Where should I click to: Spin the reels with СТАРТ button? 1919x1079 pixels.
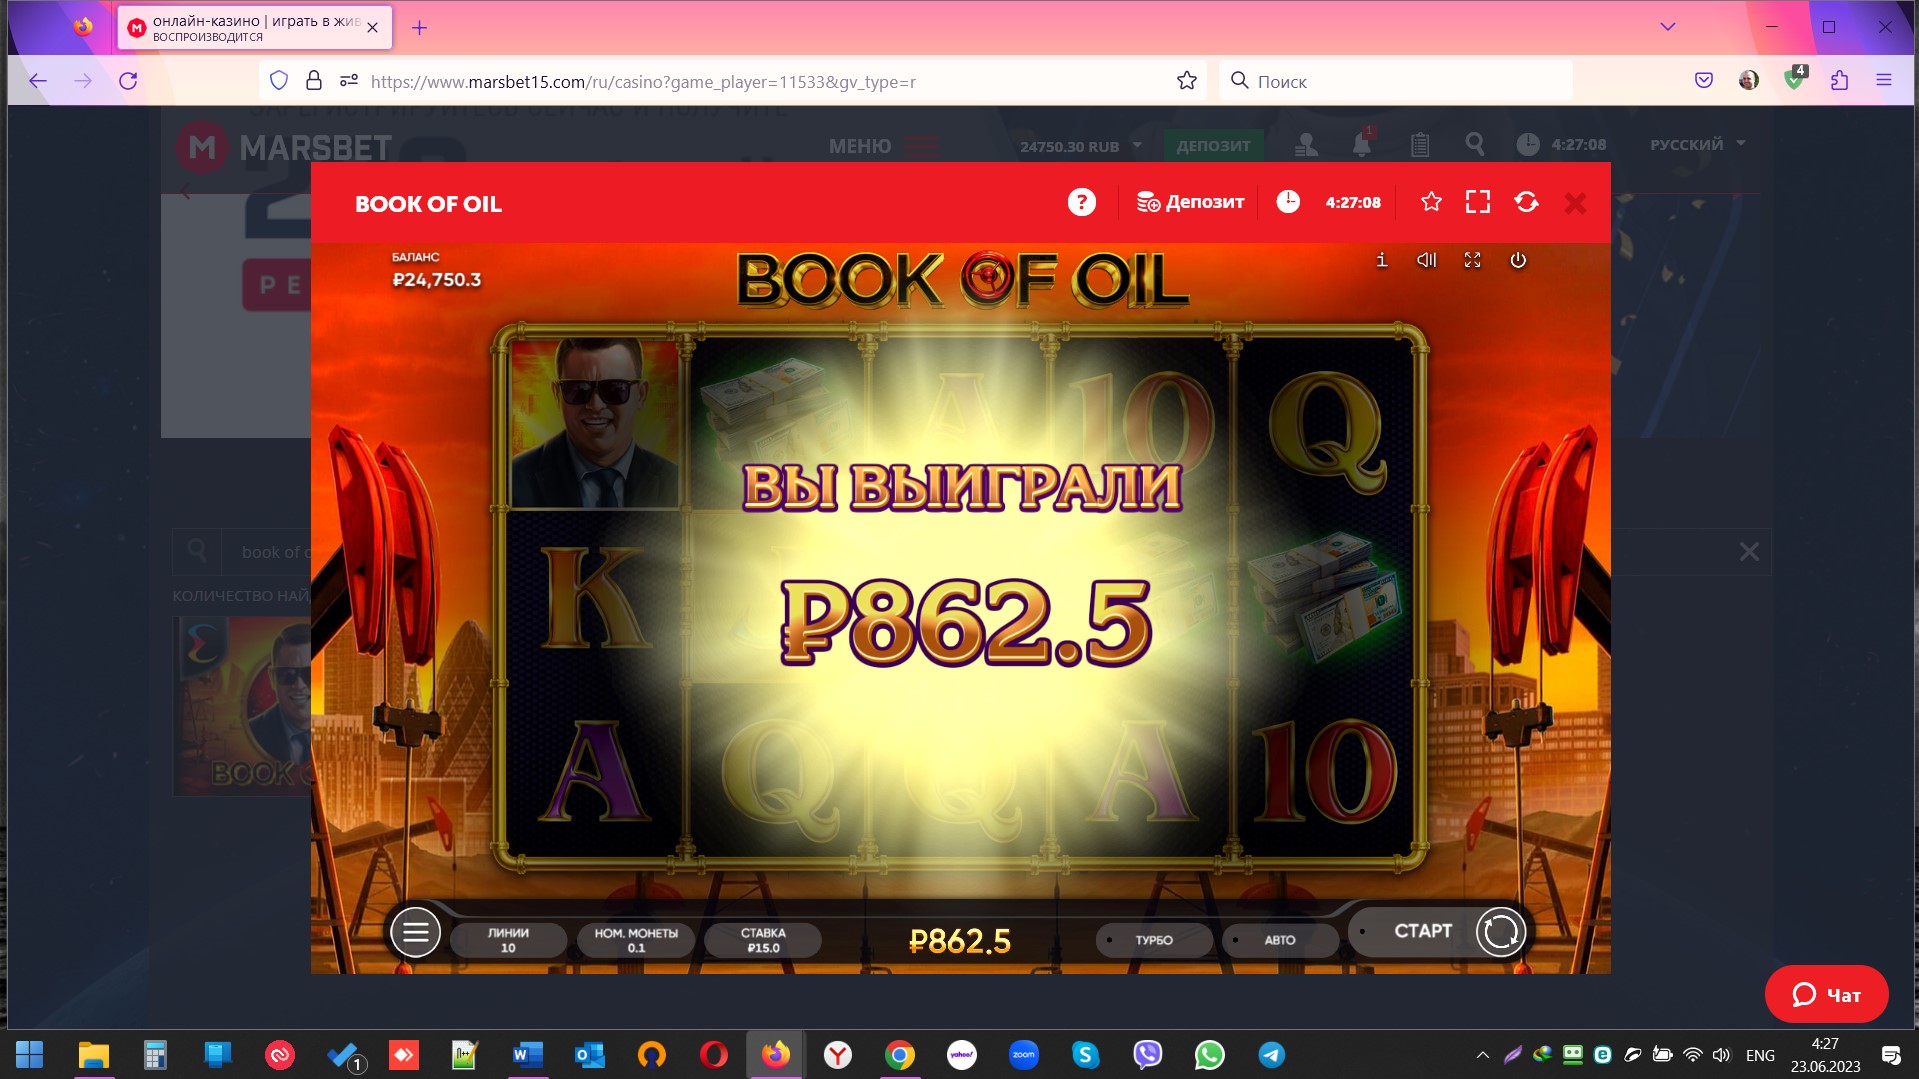[x=1438, y=932]
